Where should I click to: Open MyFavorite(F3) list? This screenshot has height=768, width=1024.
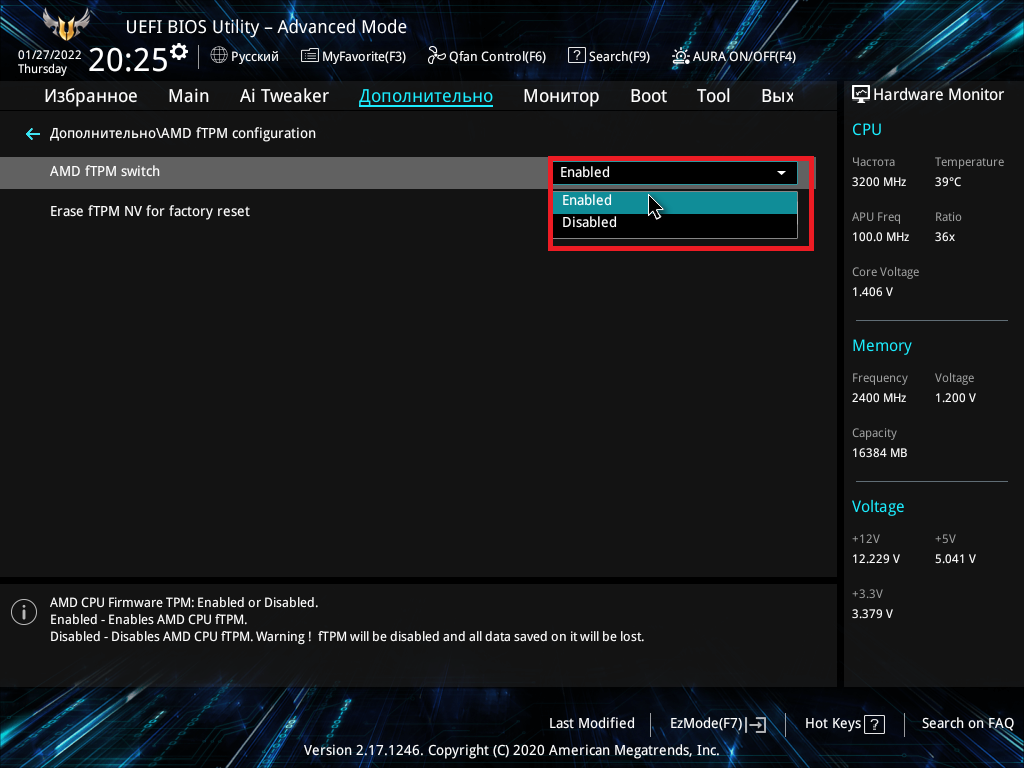click(x=353, y=56)
